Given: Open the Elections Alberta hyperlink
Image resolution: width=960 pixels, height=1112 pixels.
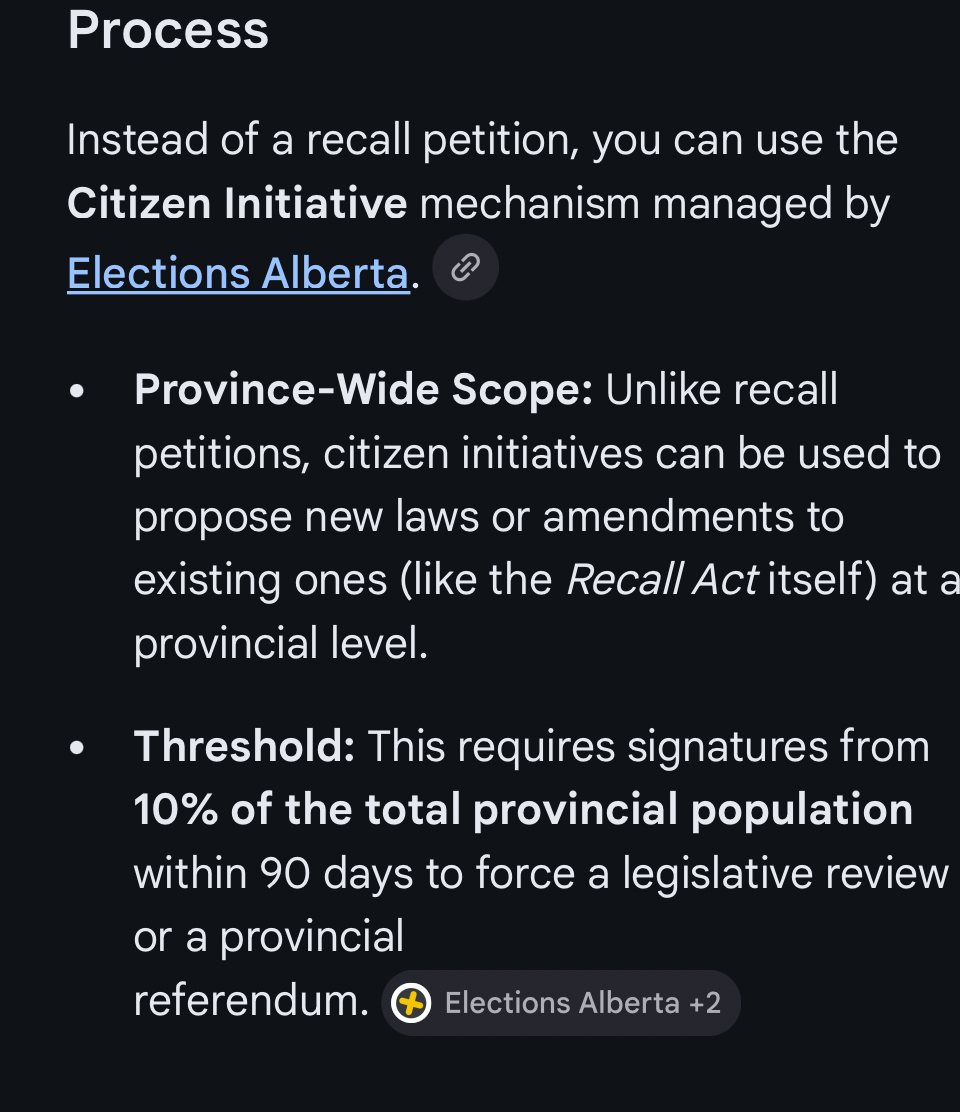Looking at the screenshot, I should pyautogui.click(x=238, y=273).
